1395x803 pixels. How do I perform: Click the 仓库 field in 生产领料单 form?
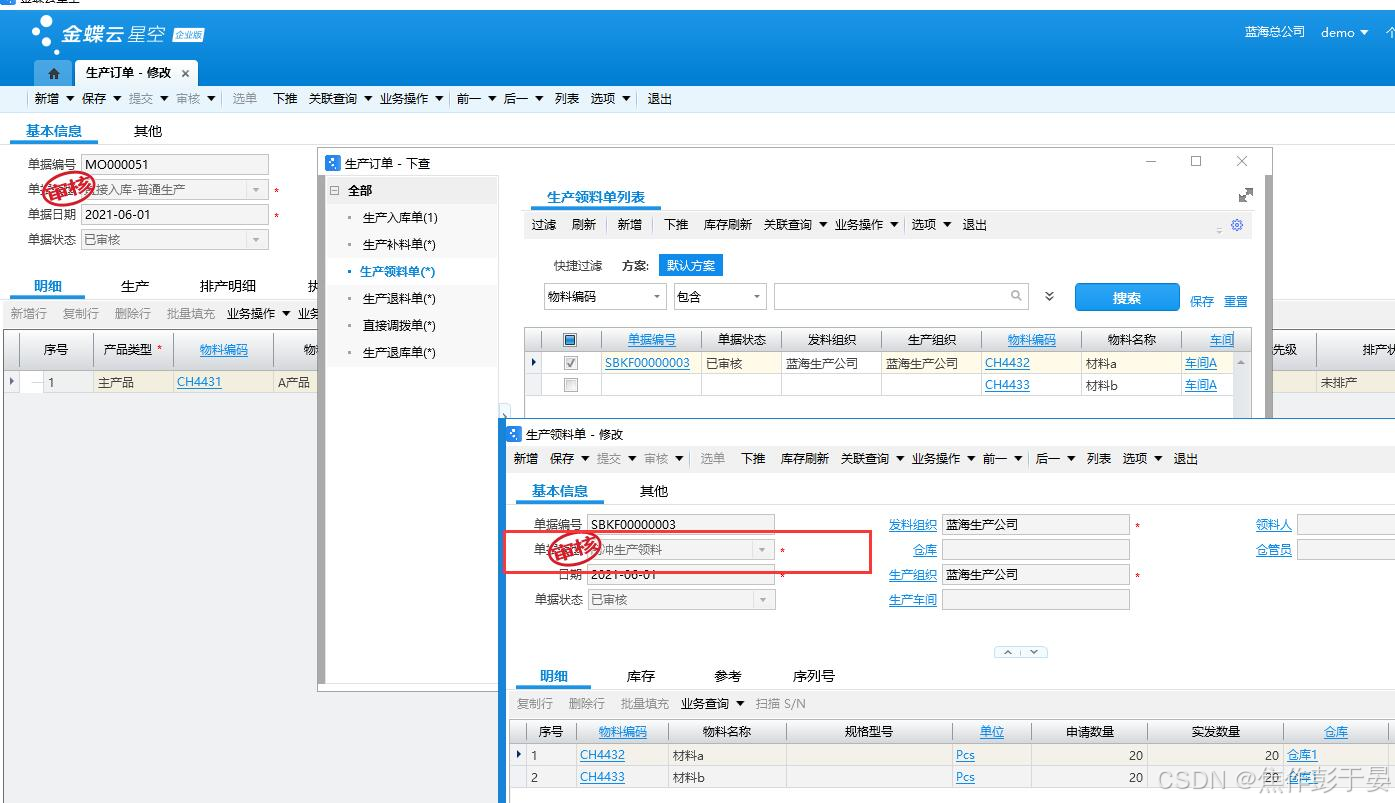pos(1036,550)
